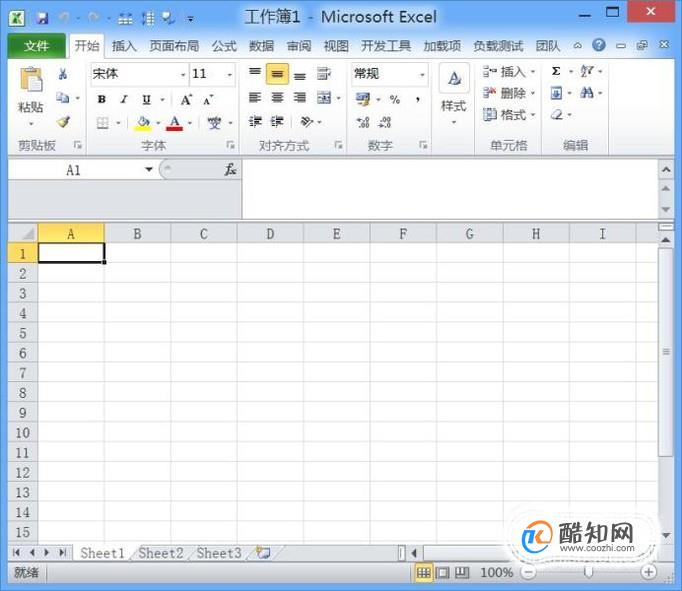682x591 pixels.
Task: Click column header D
Action: tap(270, 234)
